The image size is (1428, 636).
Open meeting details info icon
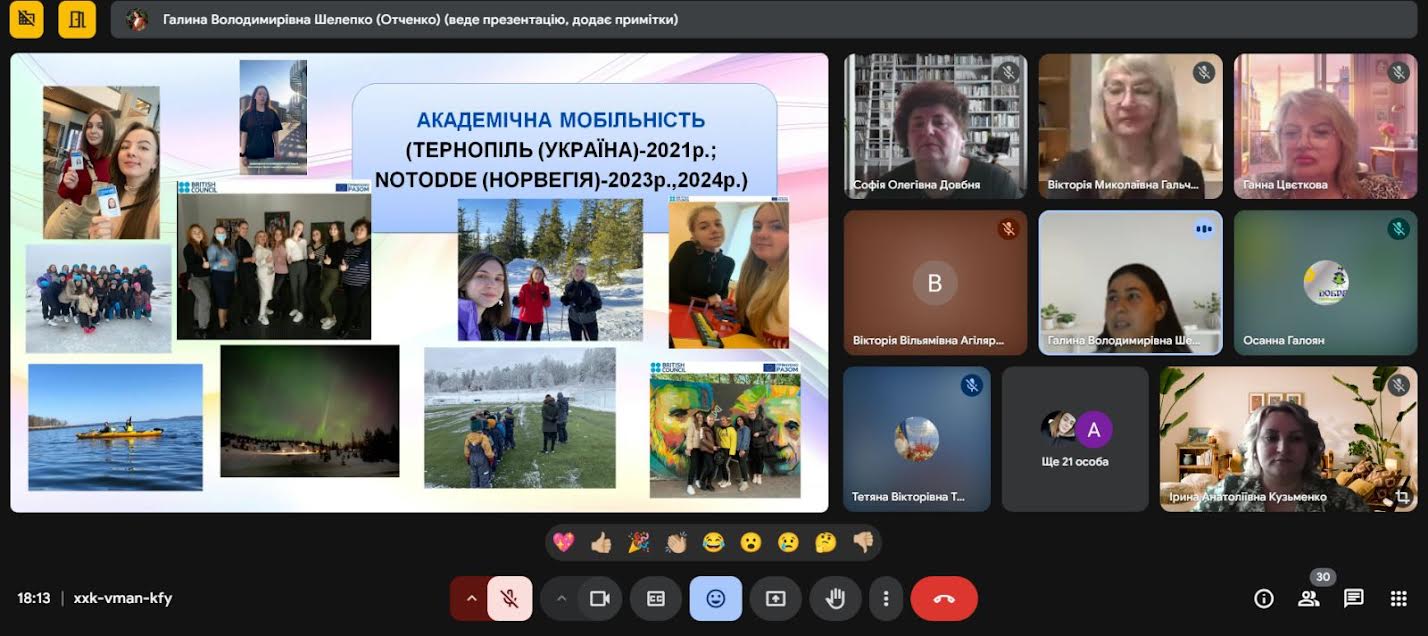(1264, 599)
